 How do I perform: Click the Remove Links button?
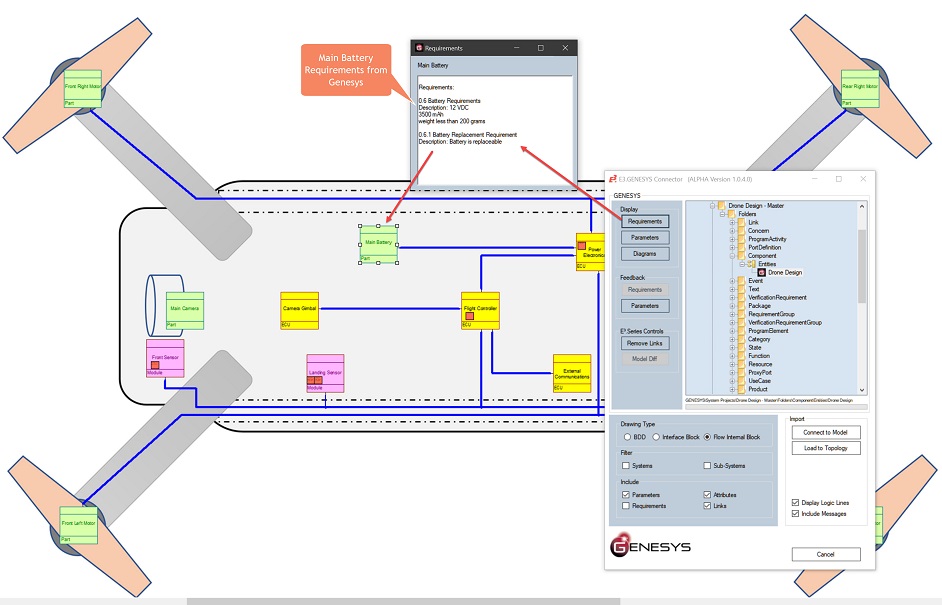pos(645,343)
